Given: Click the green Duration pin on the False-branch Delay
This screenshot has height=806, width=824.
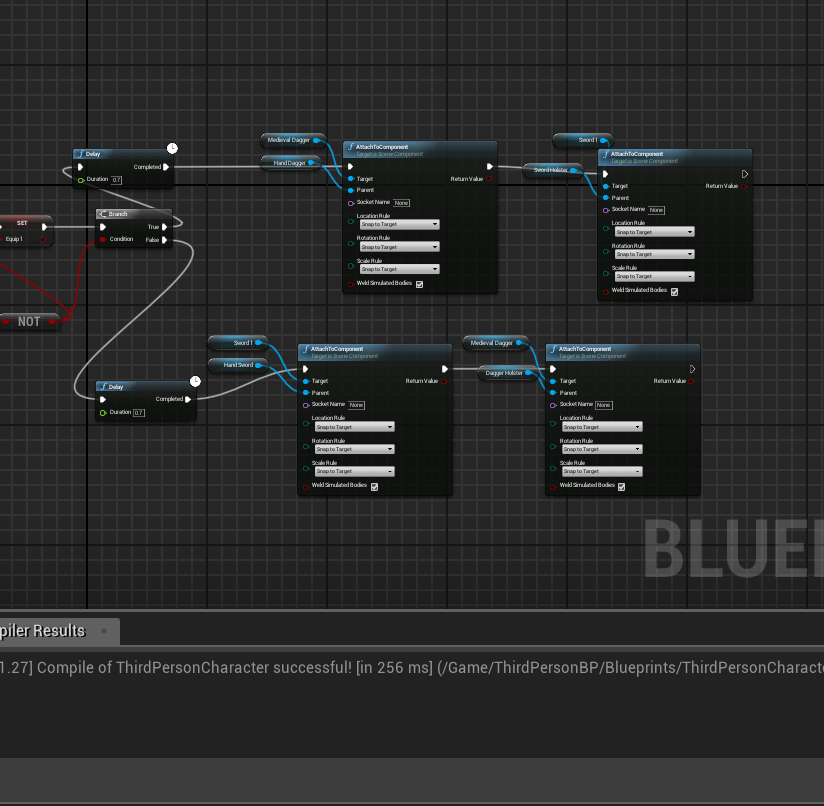Looking at the screenshot, I should [x=103, y=413].
